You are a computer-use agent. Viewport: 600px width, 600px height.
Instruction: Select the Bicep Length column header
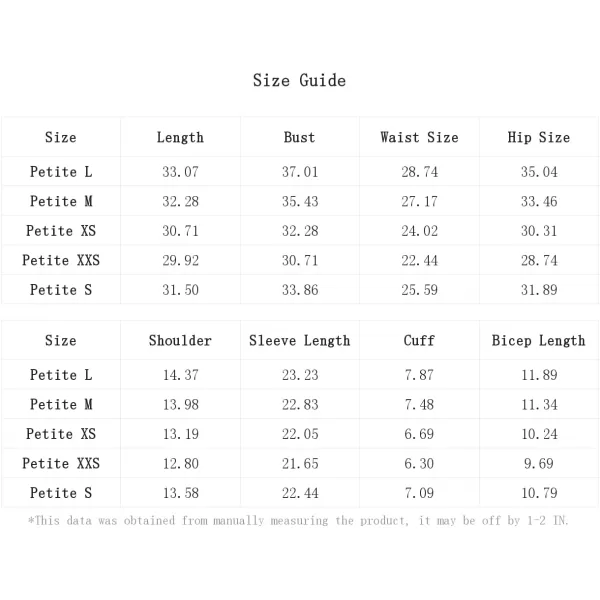[x=539, y=341]
